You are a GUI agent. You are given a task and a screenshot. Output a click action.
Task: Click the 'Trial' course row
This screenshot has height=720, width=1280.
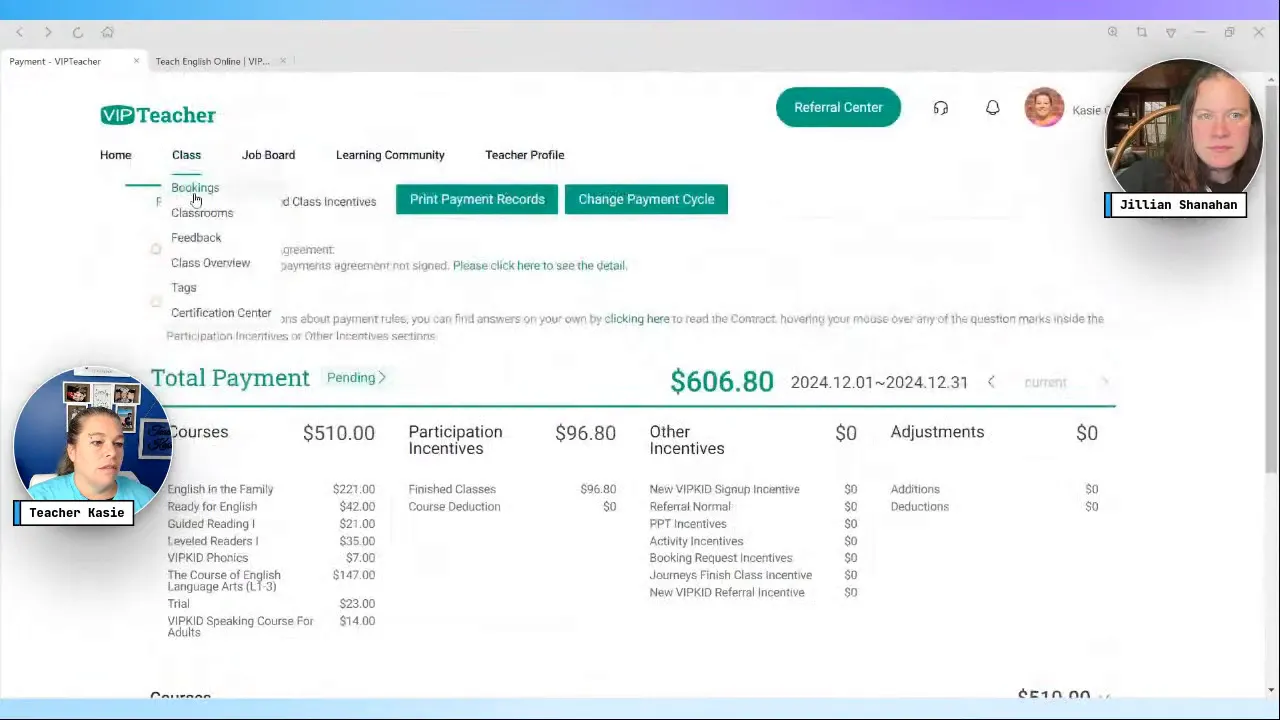[271, 604]
